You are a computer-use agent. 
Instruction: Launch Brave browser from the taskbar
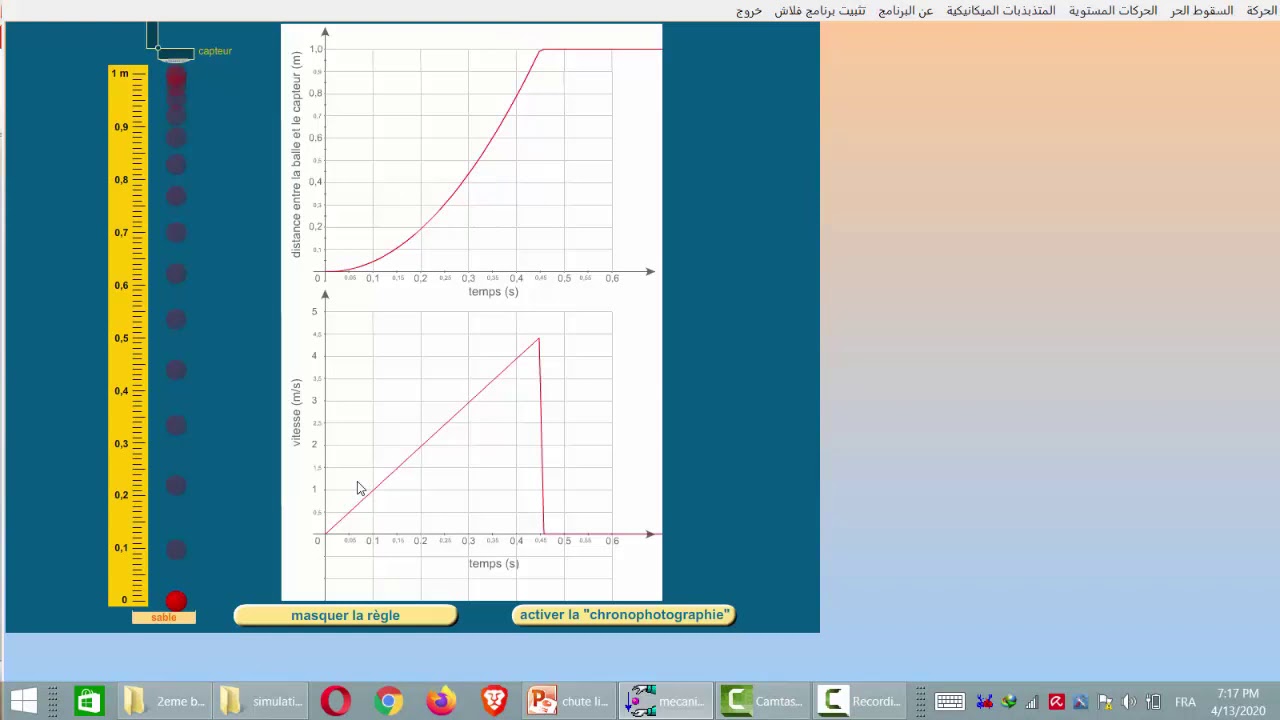click(494, 701)
